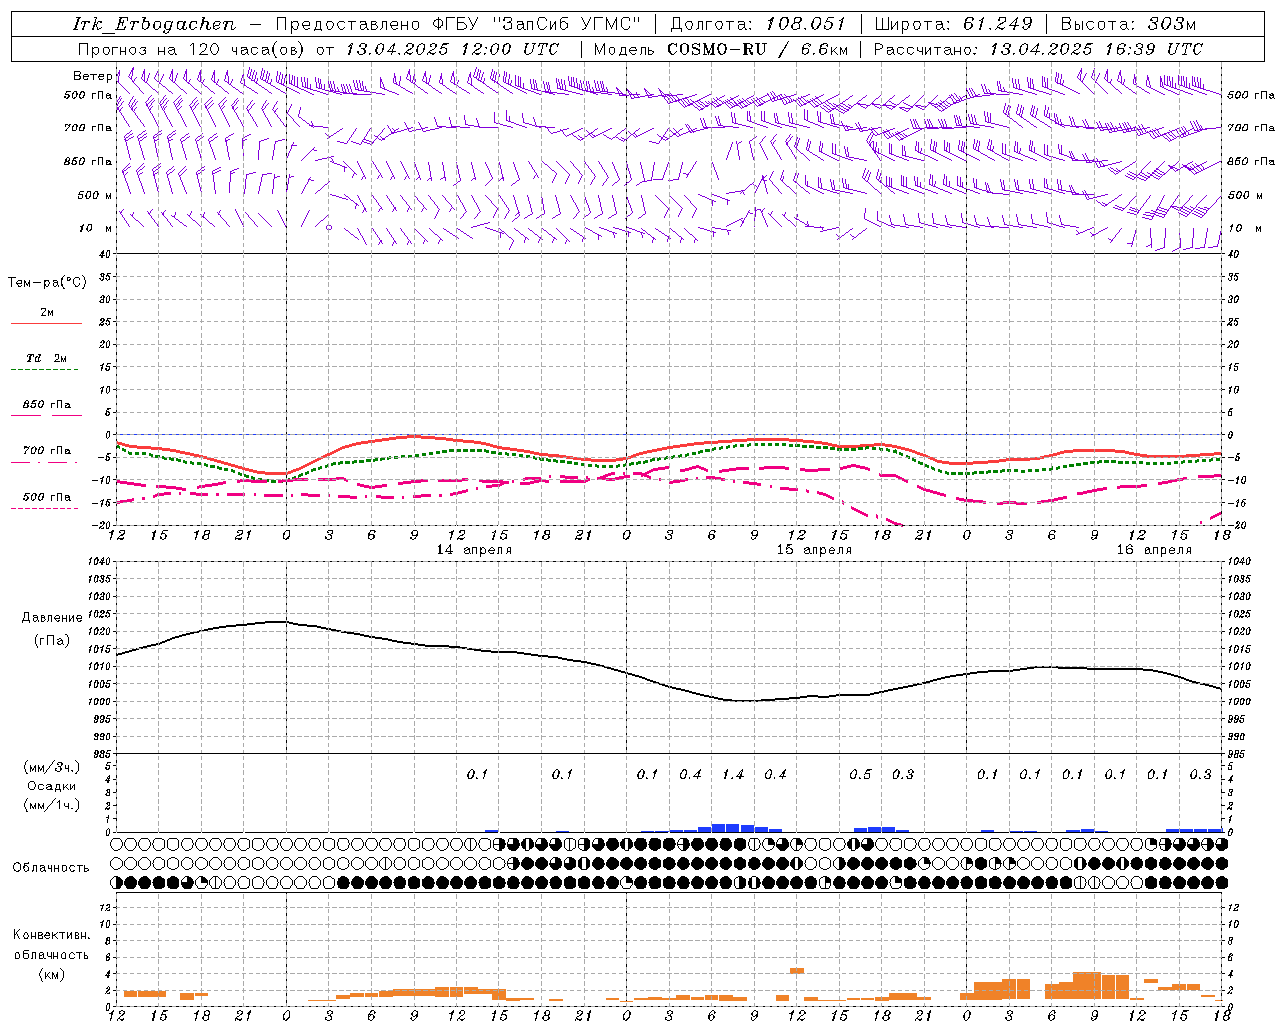Click the date label "16 апреля"
Image resolution: width=1280 pixels, height=1024 pixels.
1154,549
